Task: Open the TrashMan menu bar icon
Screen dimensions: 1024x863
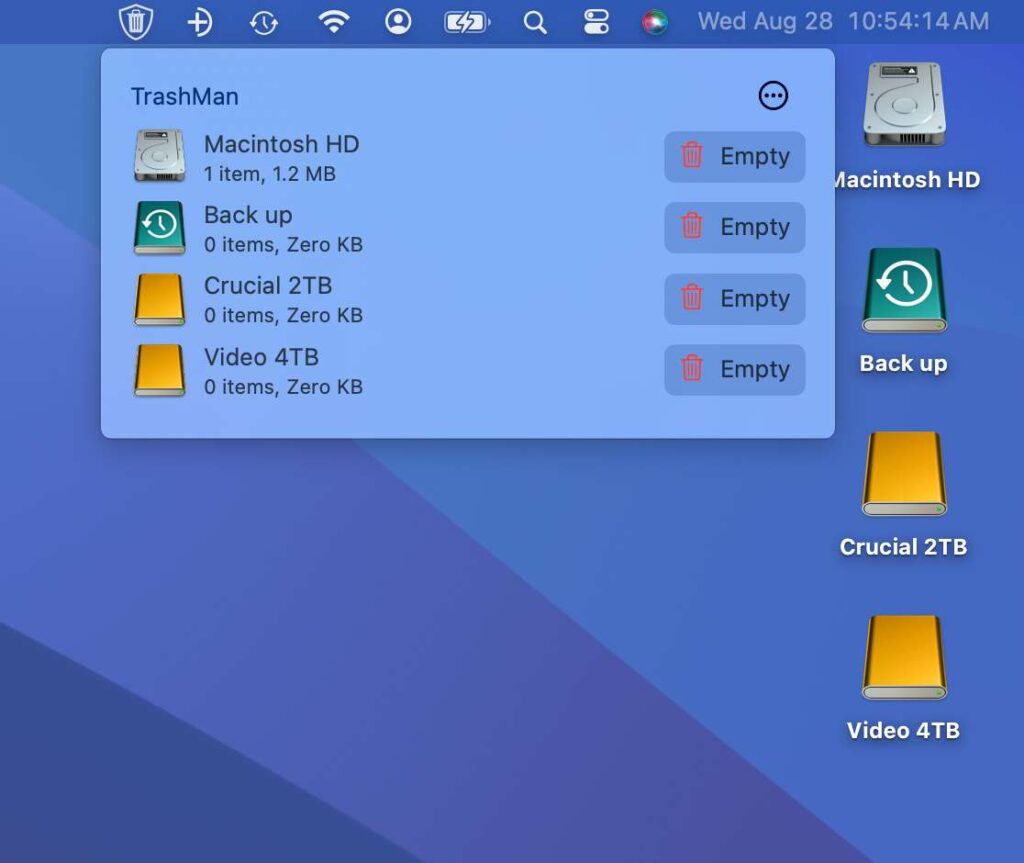Action: [x=135, y=20]
